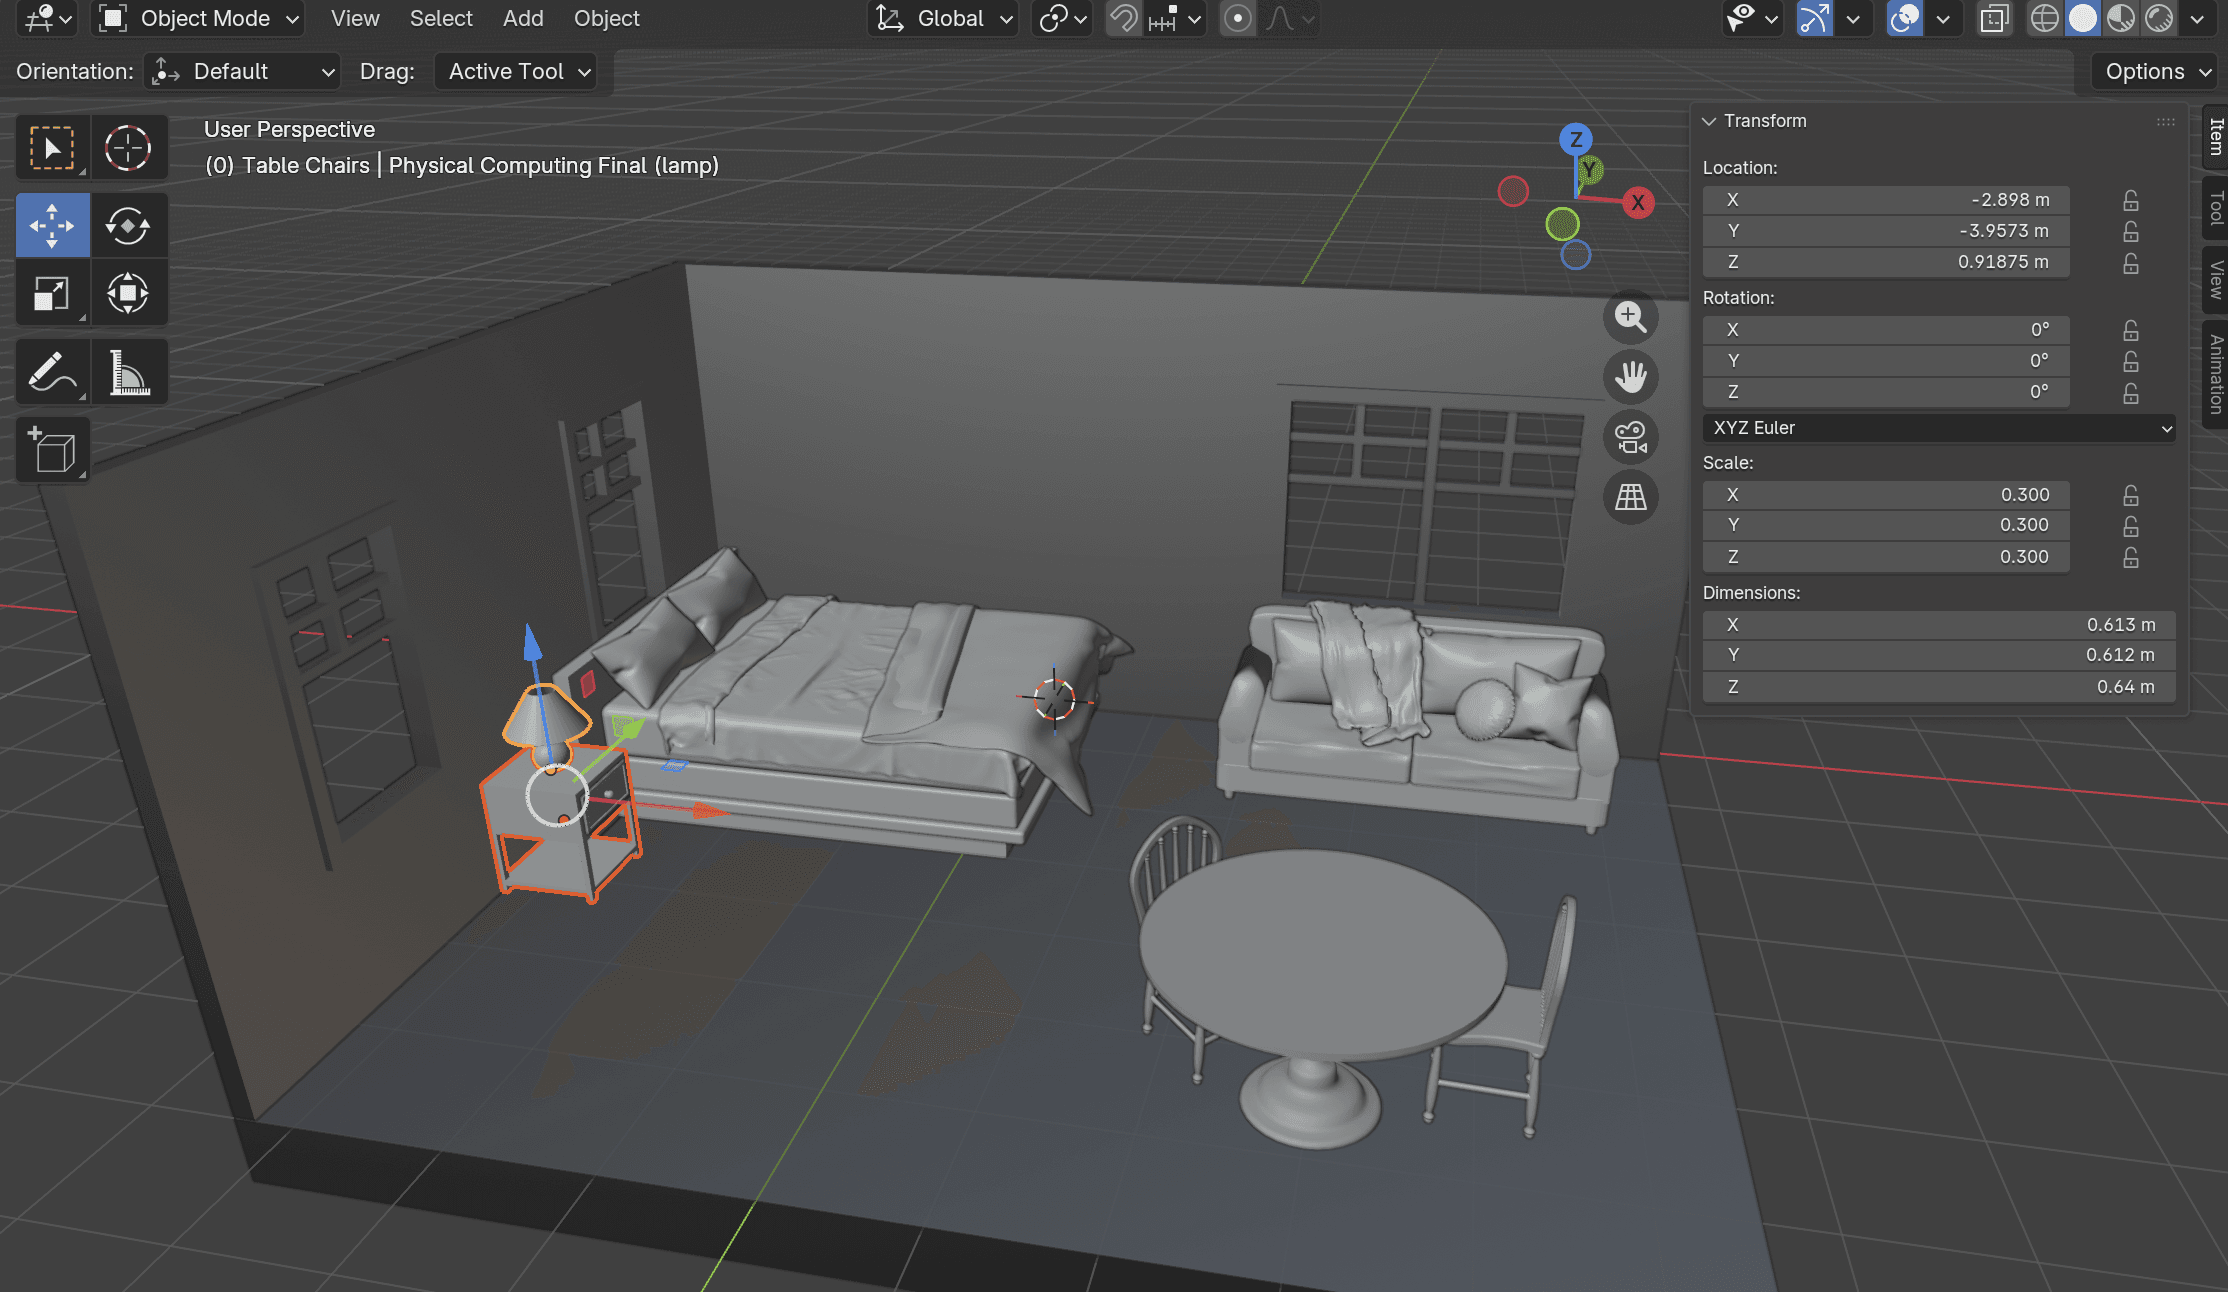Pick the Measure tool
This screenshot has height=1292, width=2228.
pos(128,372)
